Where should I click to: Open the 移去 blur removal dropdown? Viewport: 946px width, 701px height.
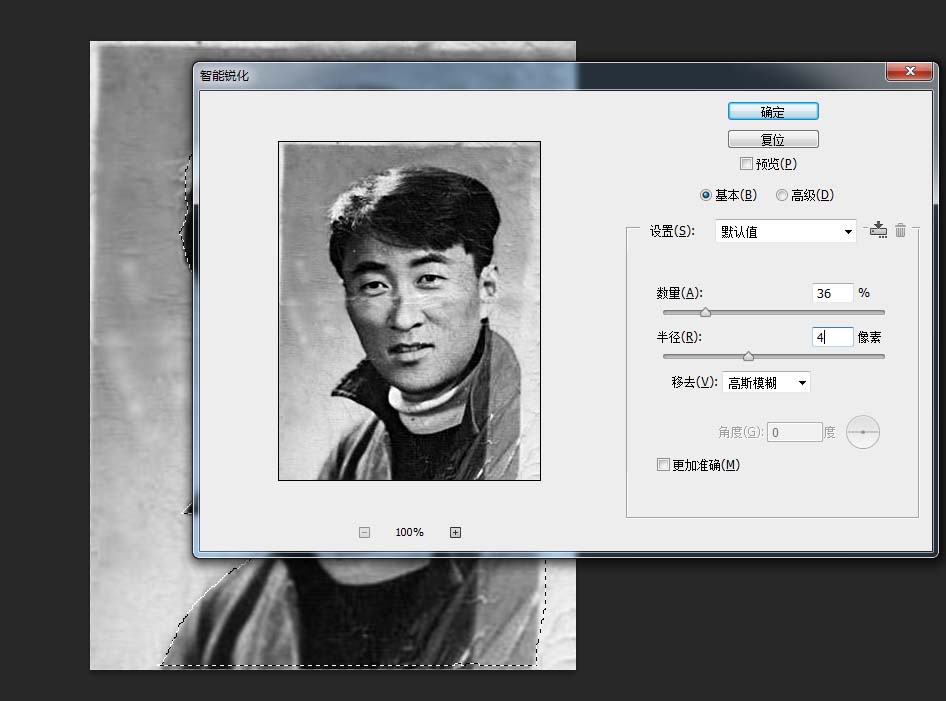point(766,381)
